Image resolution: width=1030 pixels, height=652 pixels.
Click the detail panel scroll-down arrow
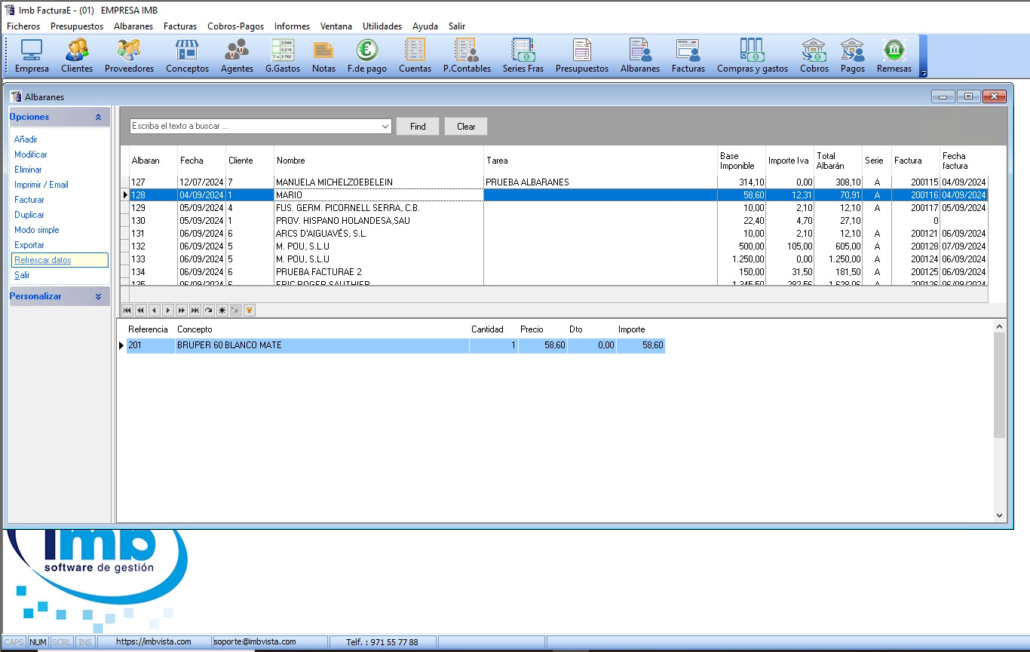click(x=999, y=515)
